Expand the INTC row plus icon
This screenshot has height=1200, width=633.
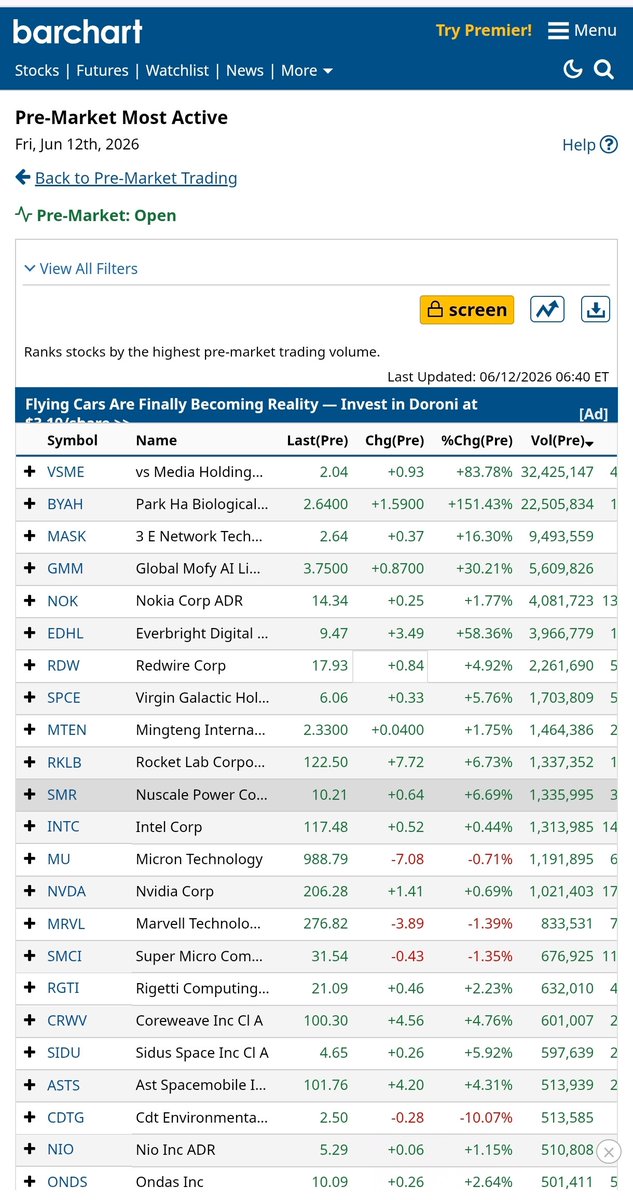(x=30, y=827)
